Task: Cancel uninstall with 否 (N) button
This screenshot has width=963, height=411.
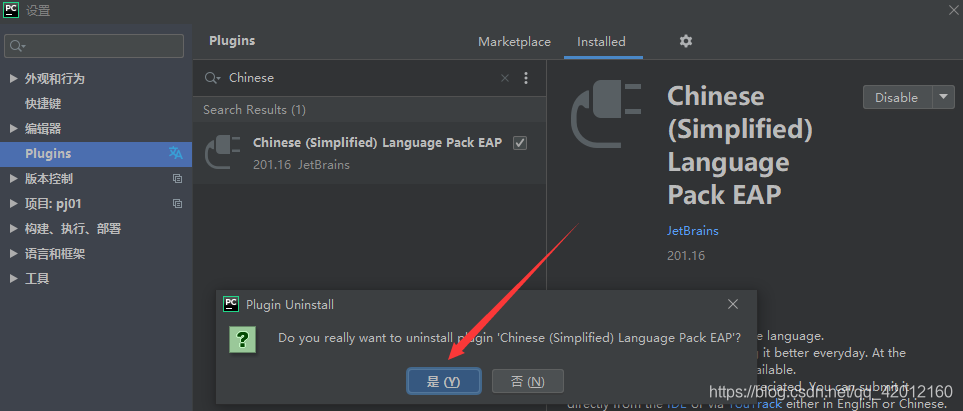Action: [528, 382]
